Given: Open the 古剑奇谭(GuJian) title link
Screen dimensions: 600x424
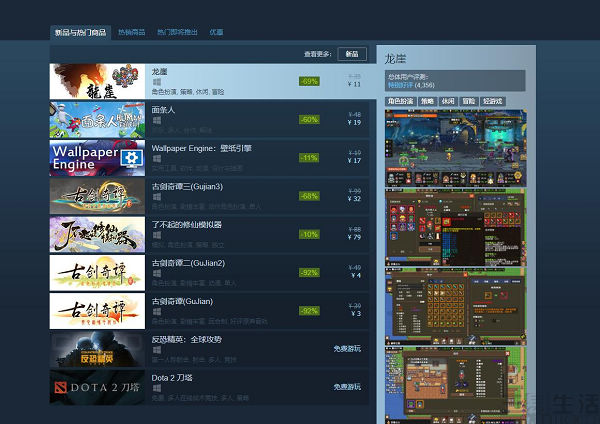Looking at the screenshot, I should click(182, 301).
